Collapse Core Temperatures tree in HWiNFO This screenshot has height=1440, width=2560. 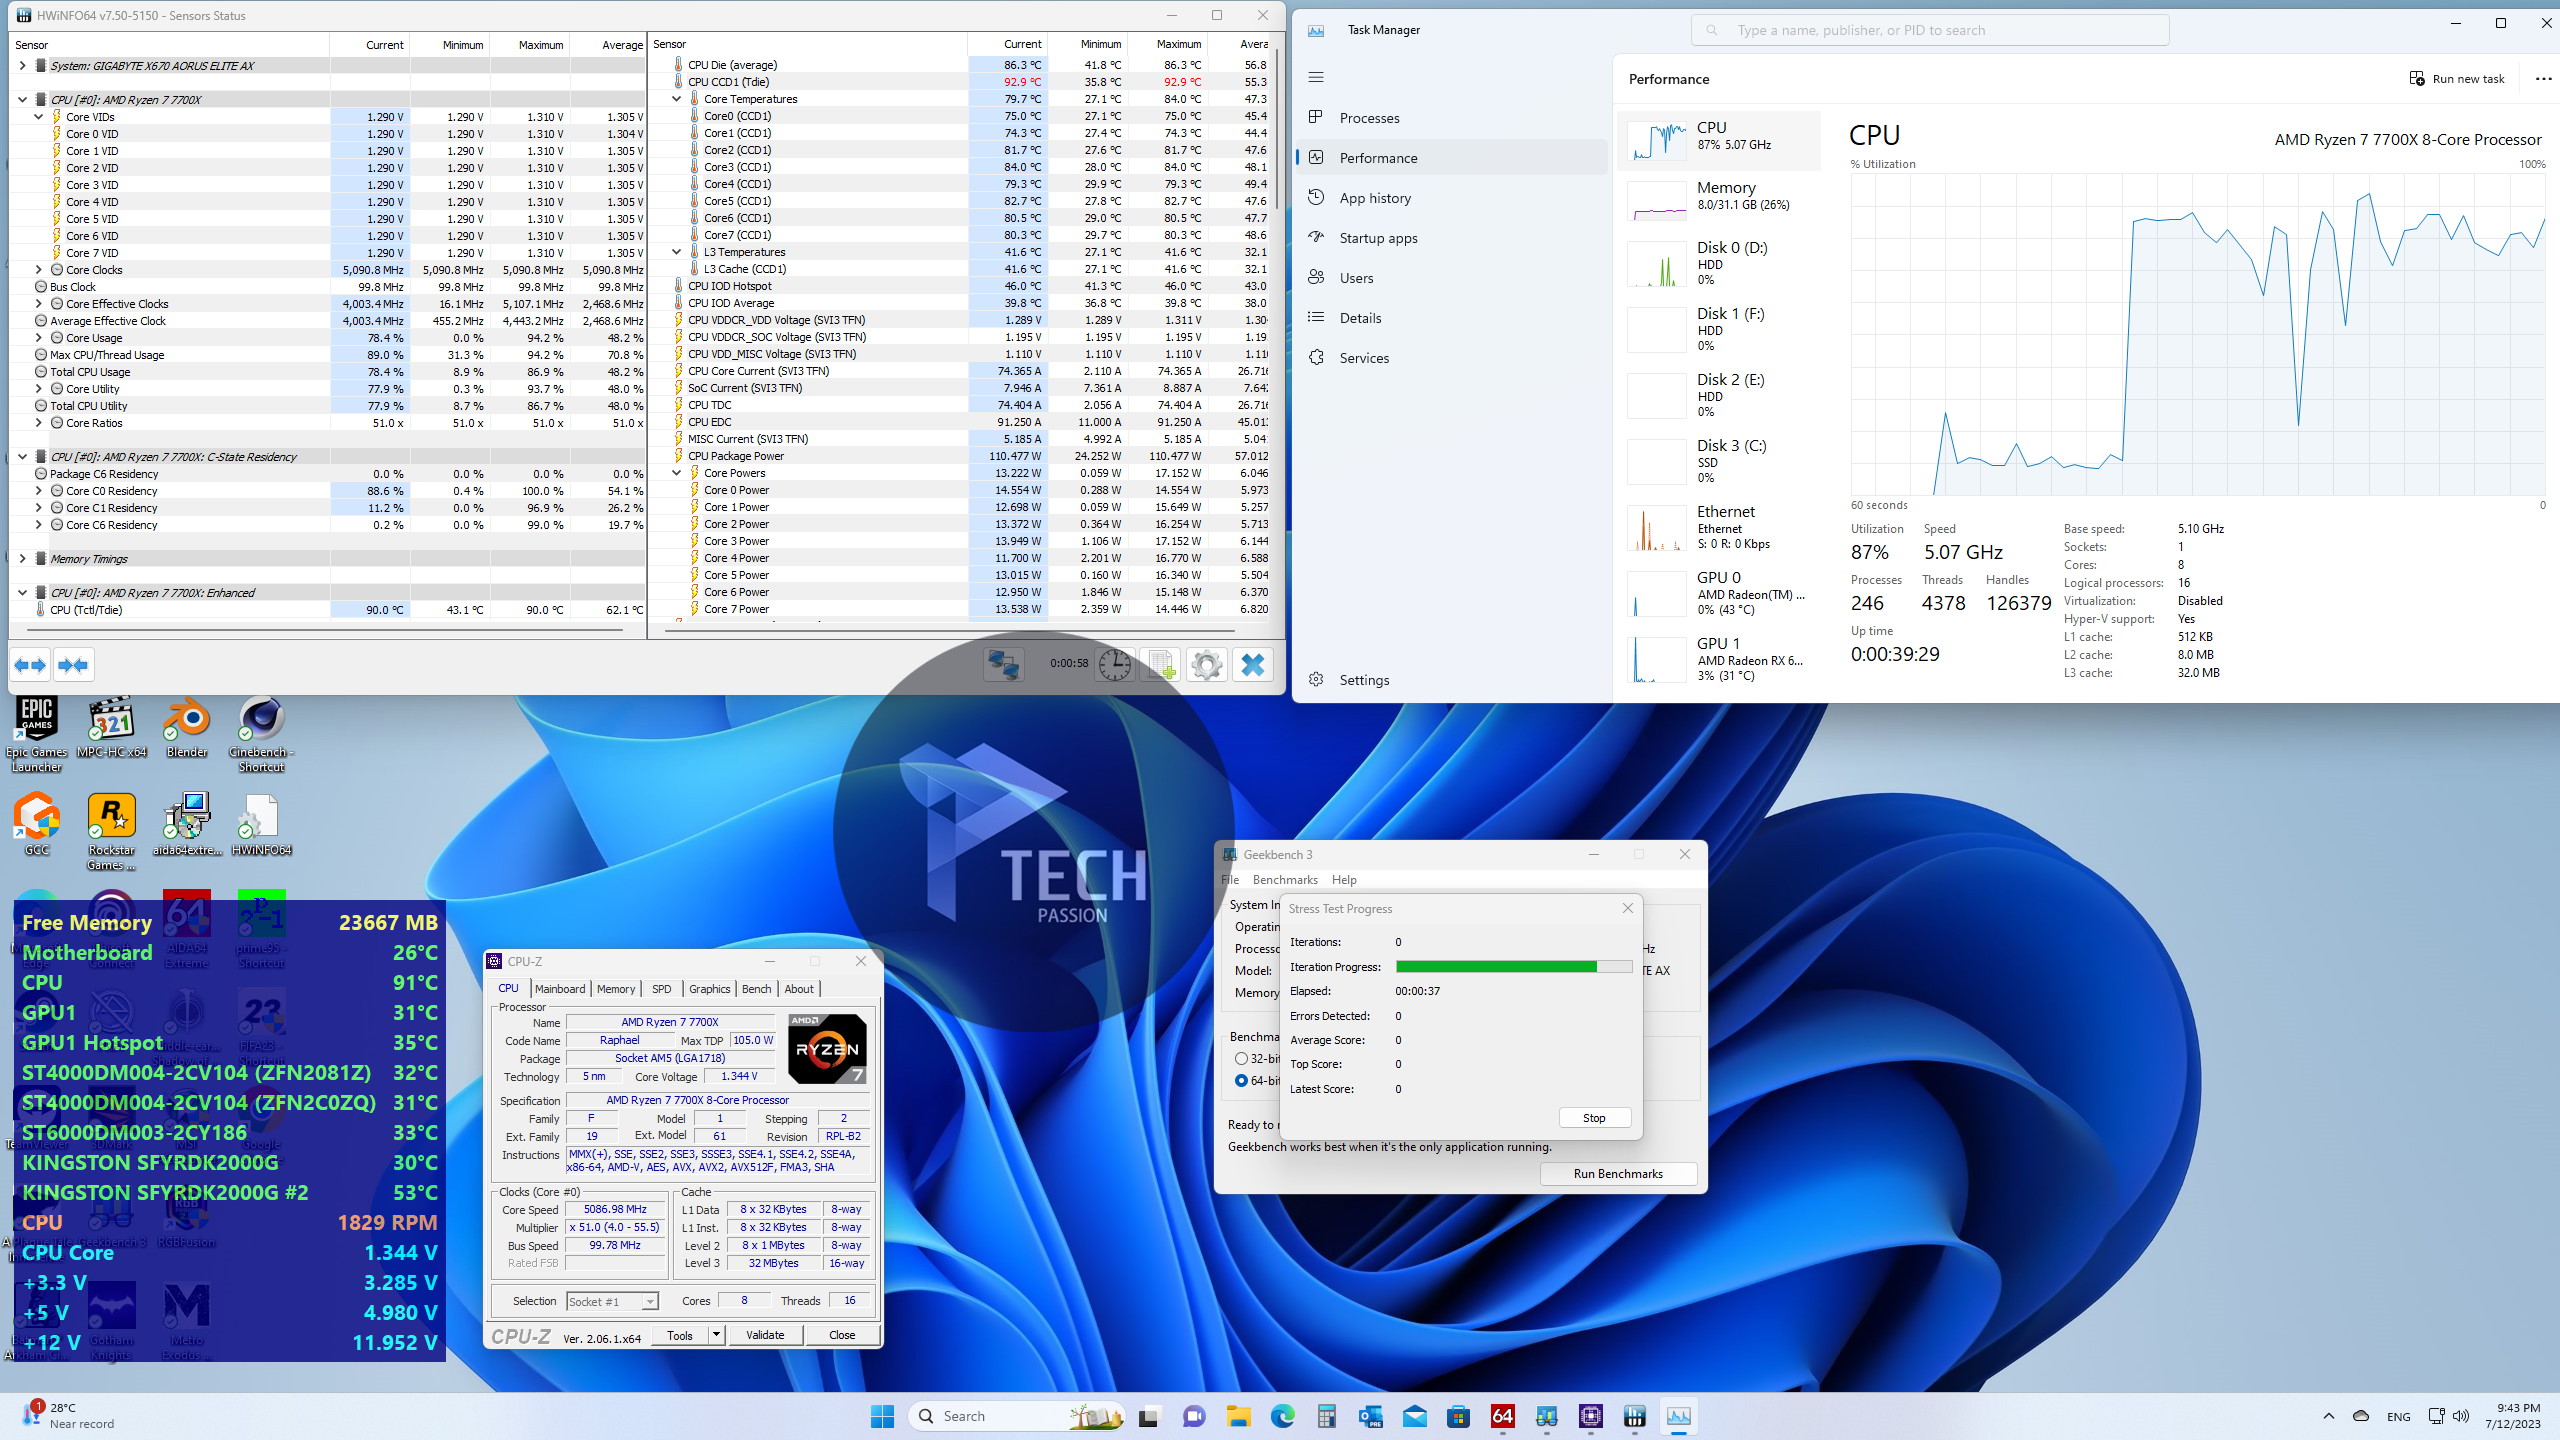pyautogui.click(x=677, y=99)
